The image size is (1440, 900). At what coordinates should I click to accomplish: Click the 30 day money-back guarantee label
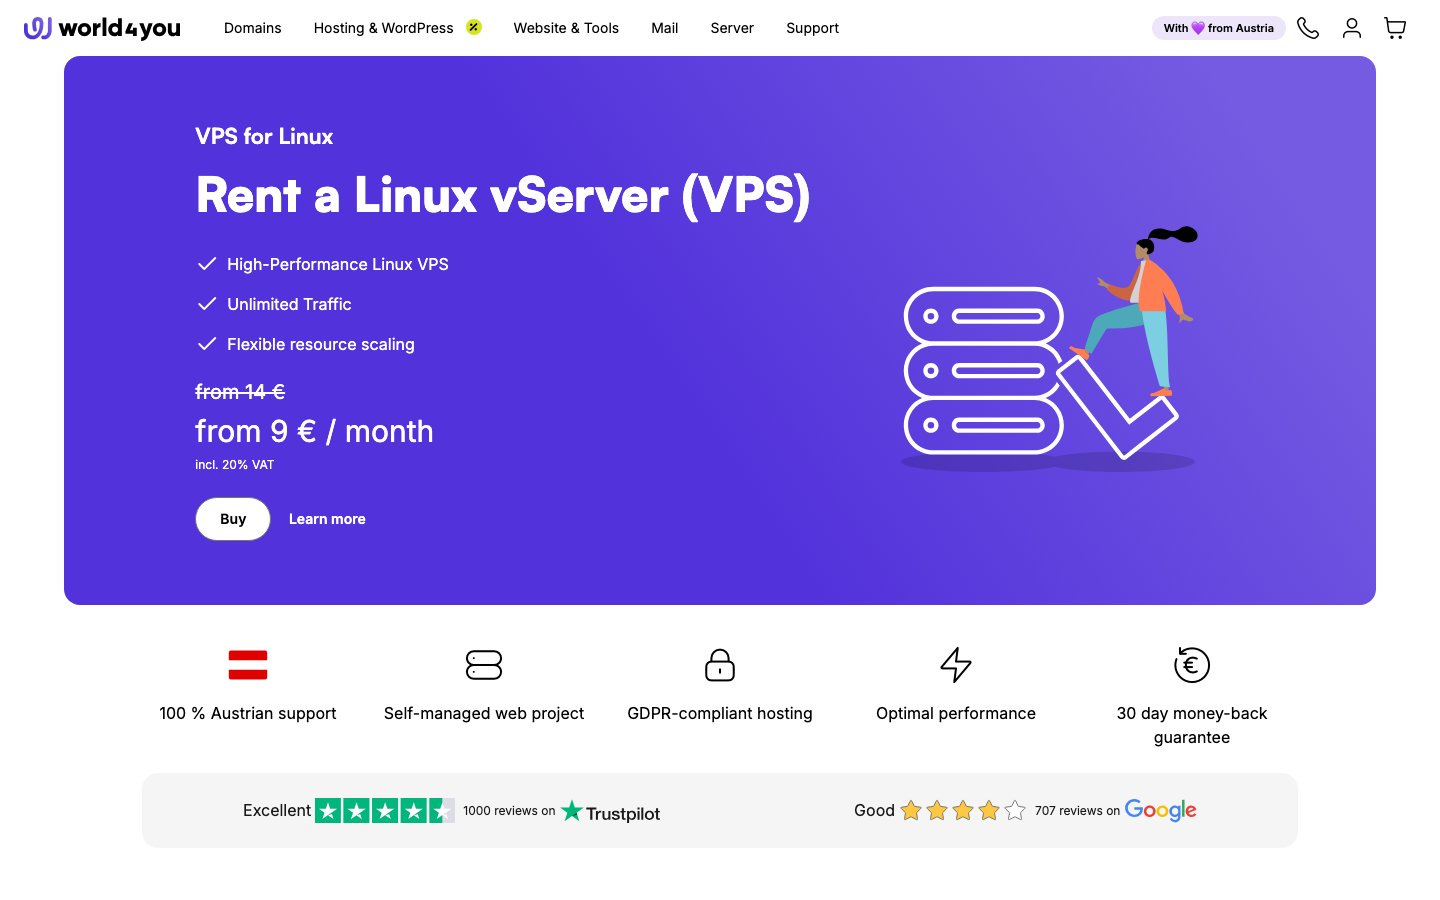[1192, 725]
